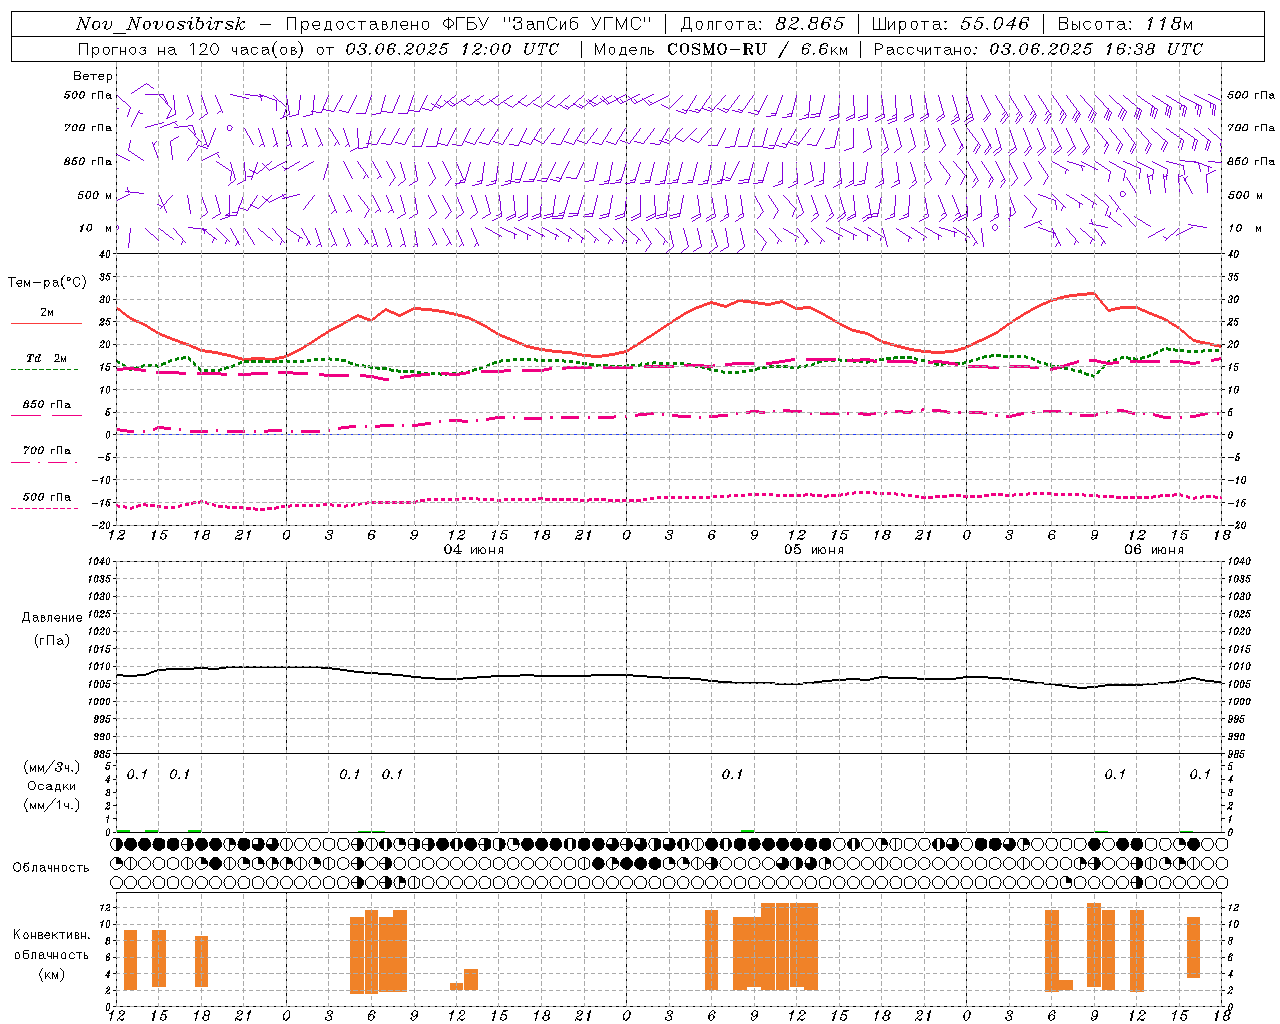Click the 'Высота: 118м' elevation value

1125,24
